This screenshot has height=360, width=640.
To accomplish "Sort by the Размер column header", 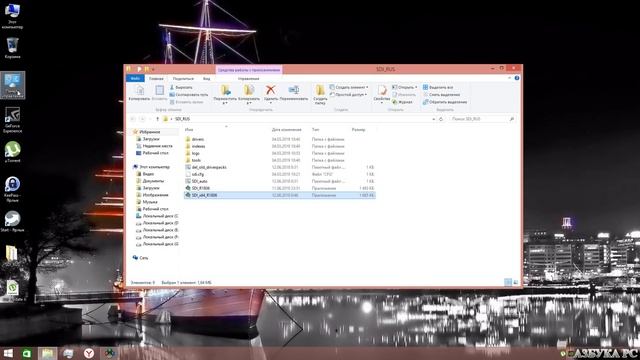I will tap(358, 130).
